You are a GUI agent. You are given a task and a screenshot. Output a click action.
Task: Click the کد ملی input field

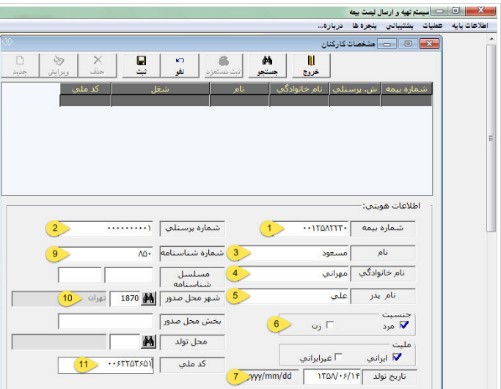click(106, 365)
